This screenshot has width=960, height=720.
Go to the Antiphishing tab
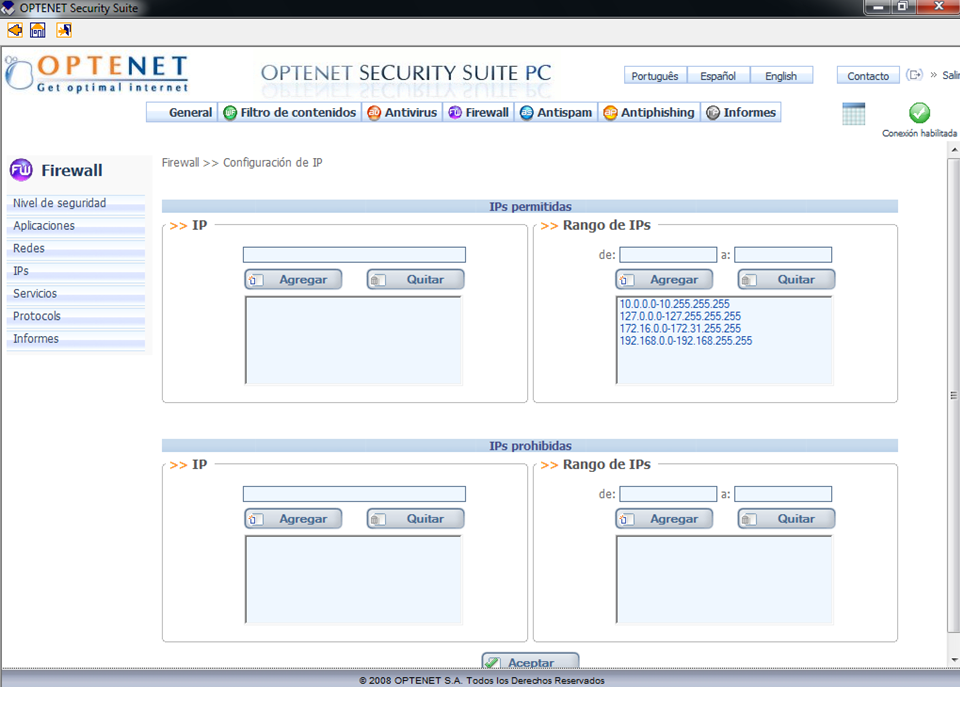(x=648, y=113)
